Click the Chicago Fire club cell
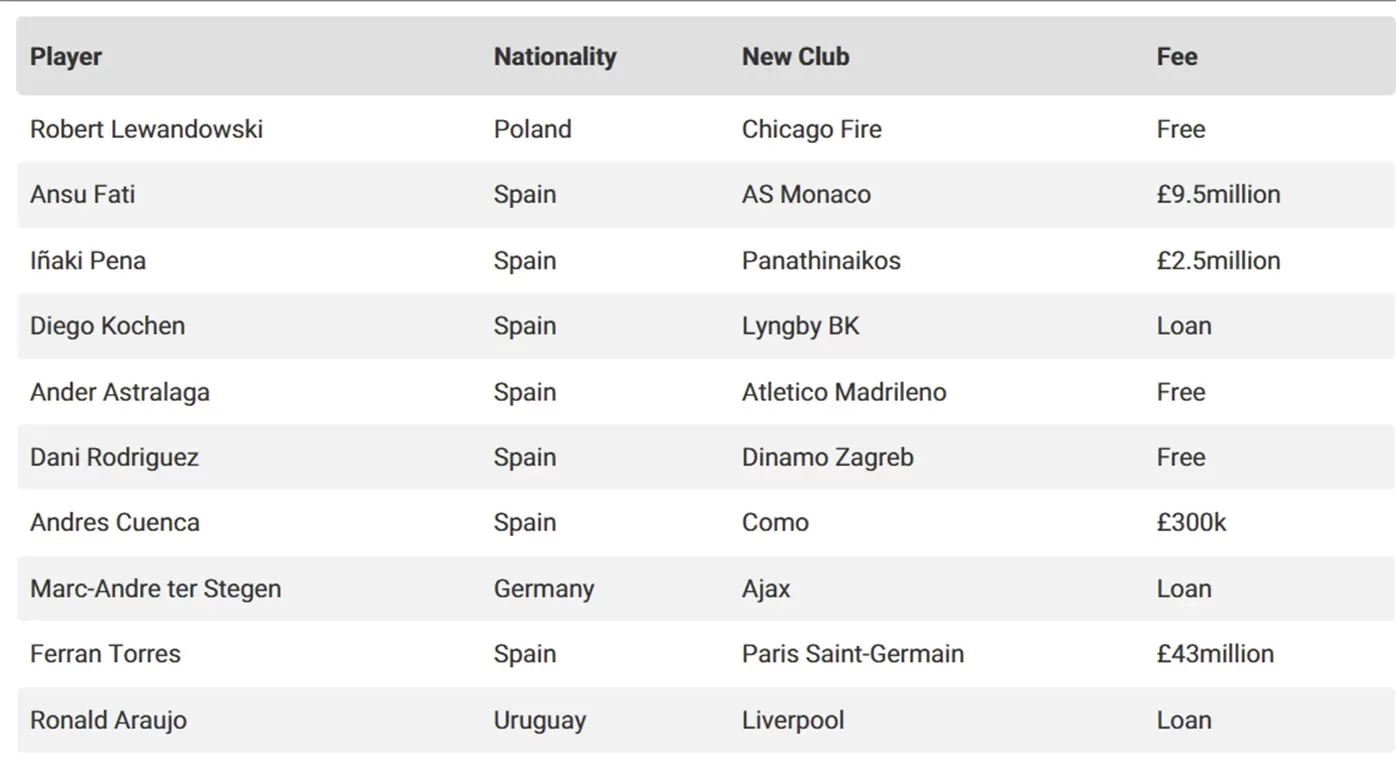The height and width of the screenshot is (770, 1396). [x=812, y=129]
